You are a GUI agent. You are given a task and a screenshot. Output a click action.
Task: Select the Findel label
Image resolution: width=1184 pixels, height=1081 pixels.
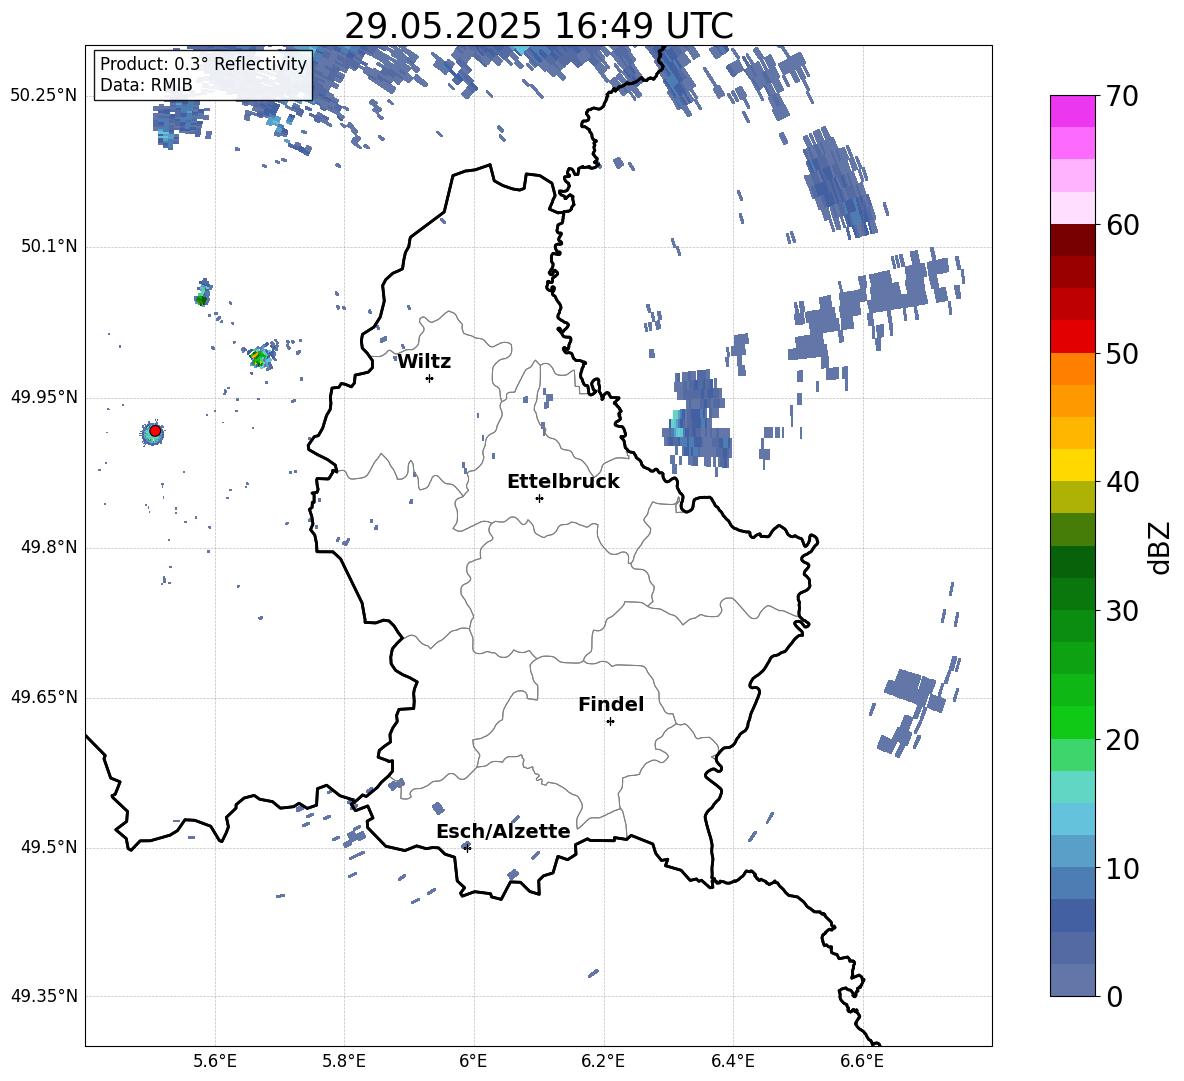[x=611, y=704]
